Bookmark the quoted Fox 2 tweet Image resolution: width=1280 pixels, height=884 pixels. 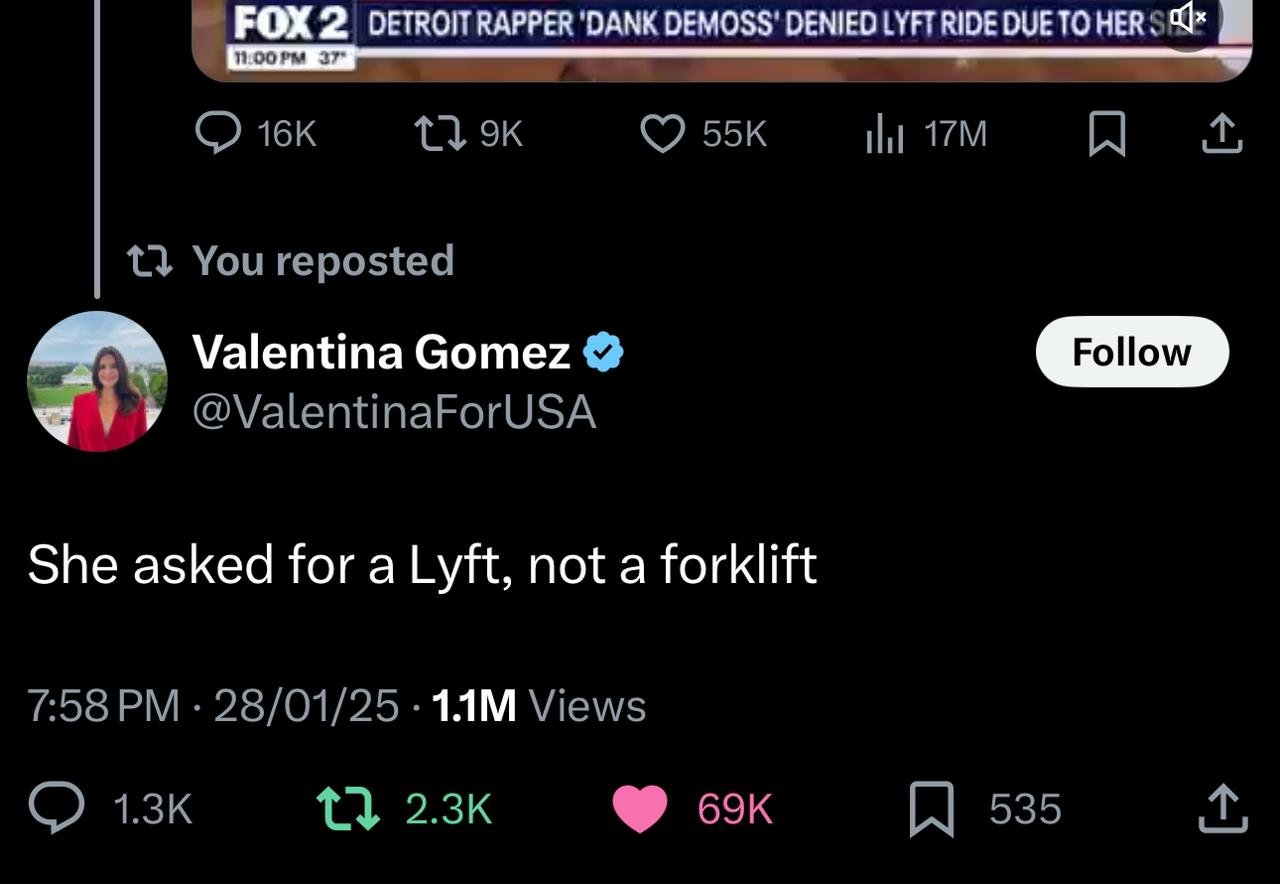click(1106, 135)
